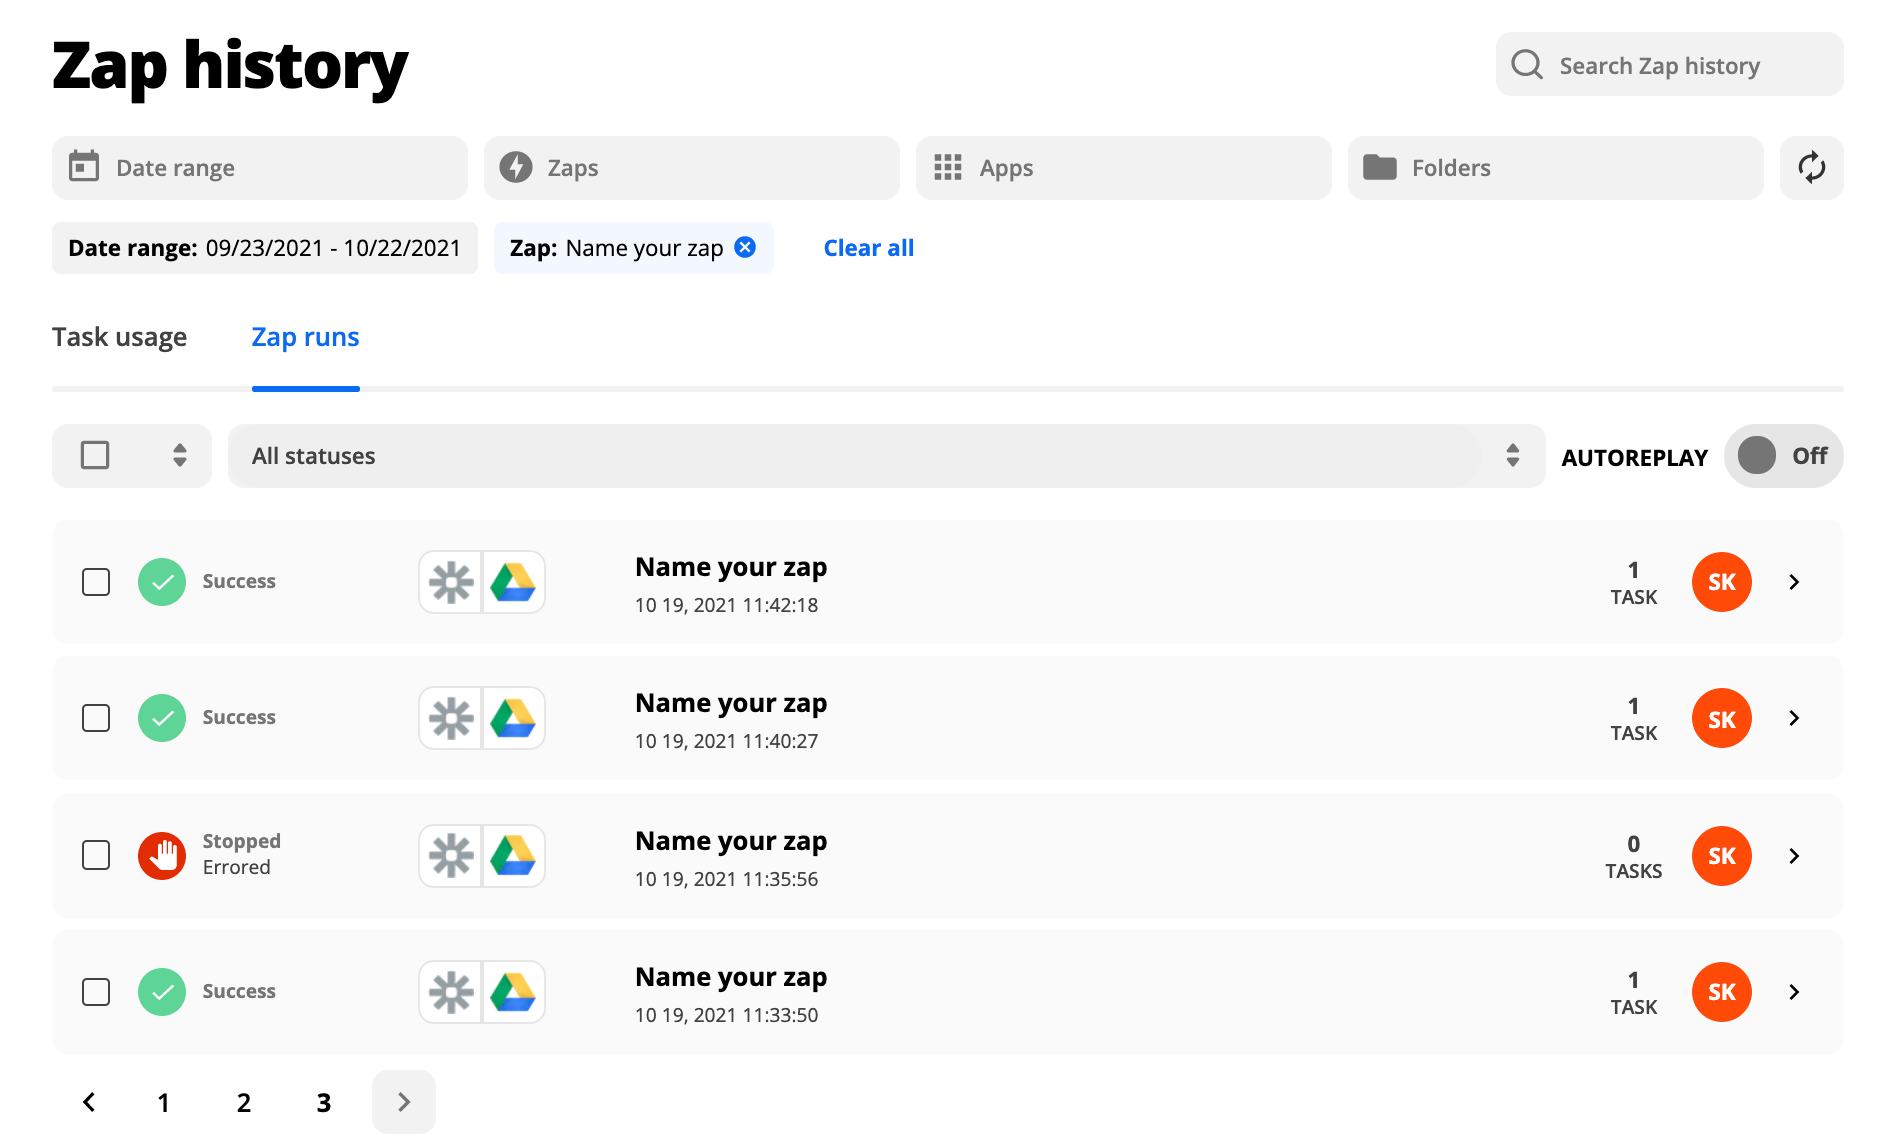Select the checkbox for the 11:40:27 run
The height and width of the screenshot is (1142, 1900).
click(x=96, y=718)
